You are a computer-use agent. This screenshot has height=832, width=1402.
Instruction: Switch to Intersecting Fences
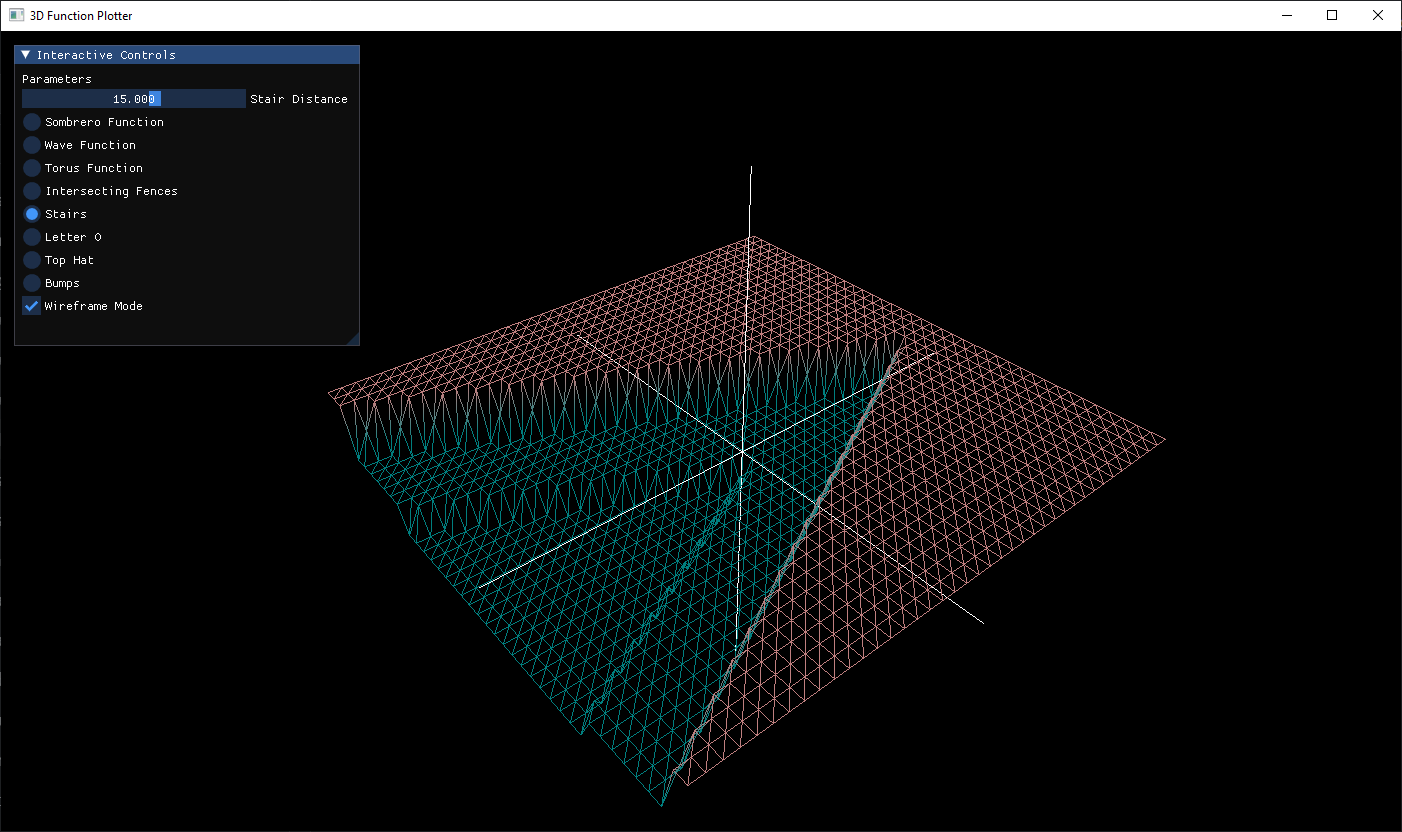coord(30,190)
